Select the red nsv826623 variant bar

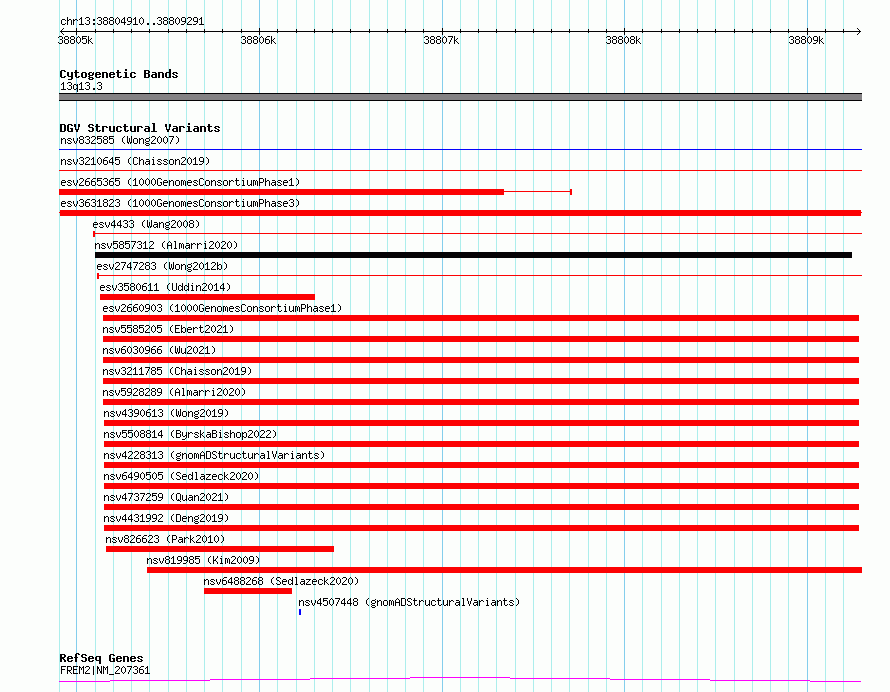point(220,549)
